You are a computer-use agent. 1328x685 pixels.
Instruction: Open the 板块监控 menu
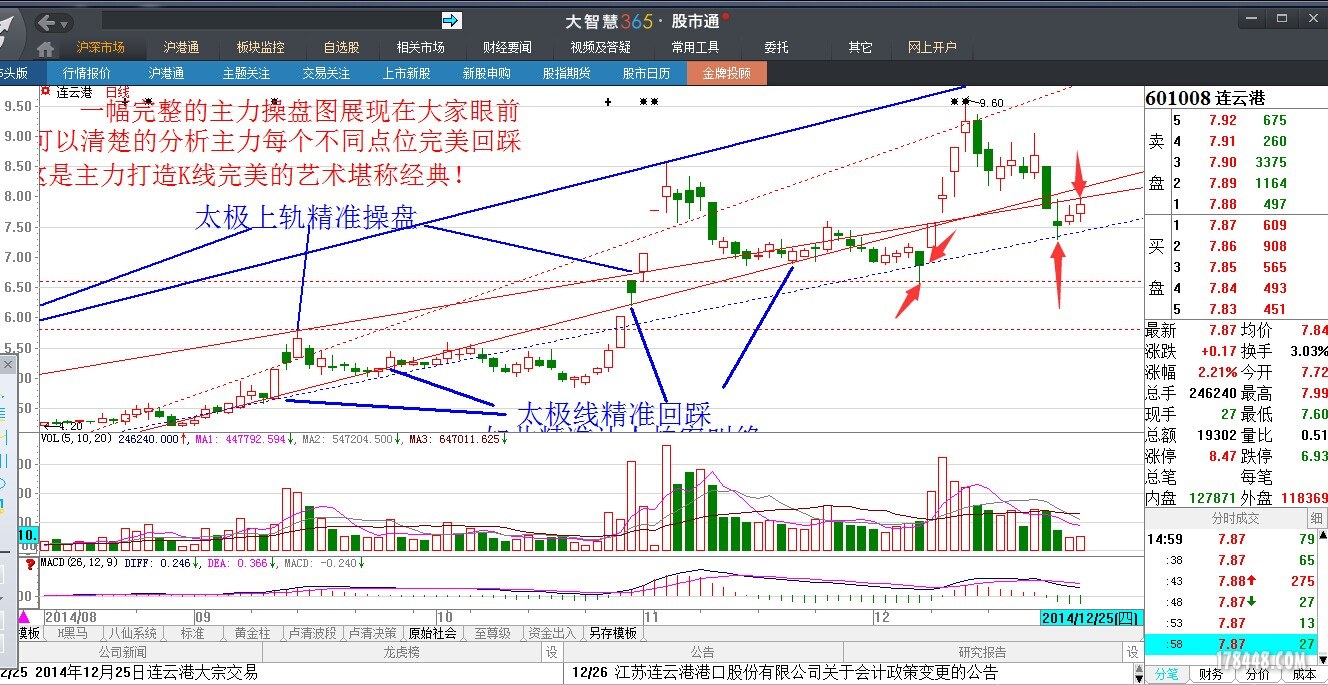(x=260, y=47)
